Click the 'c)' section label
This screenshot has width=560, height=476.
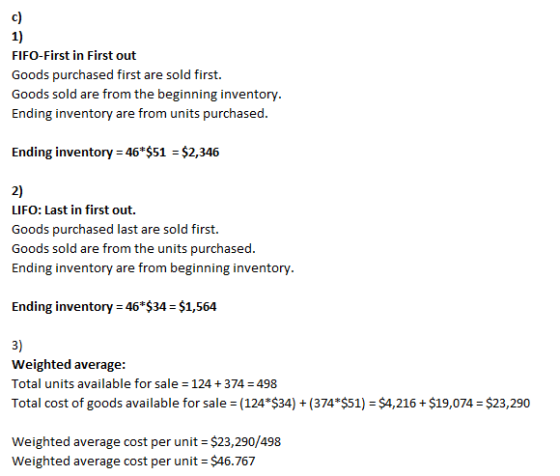point(17,17)
